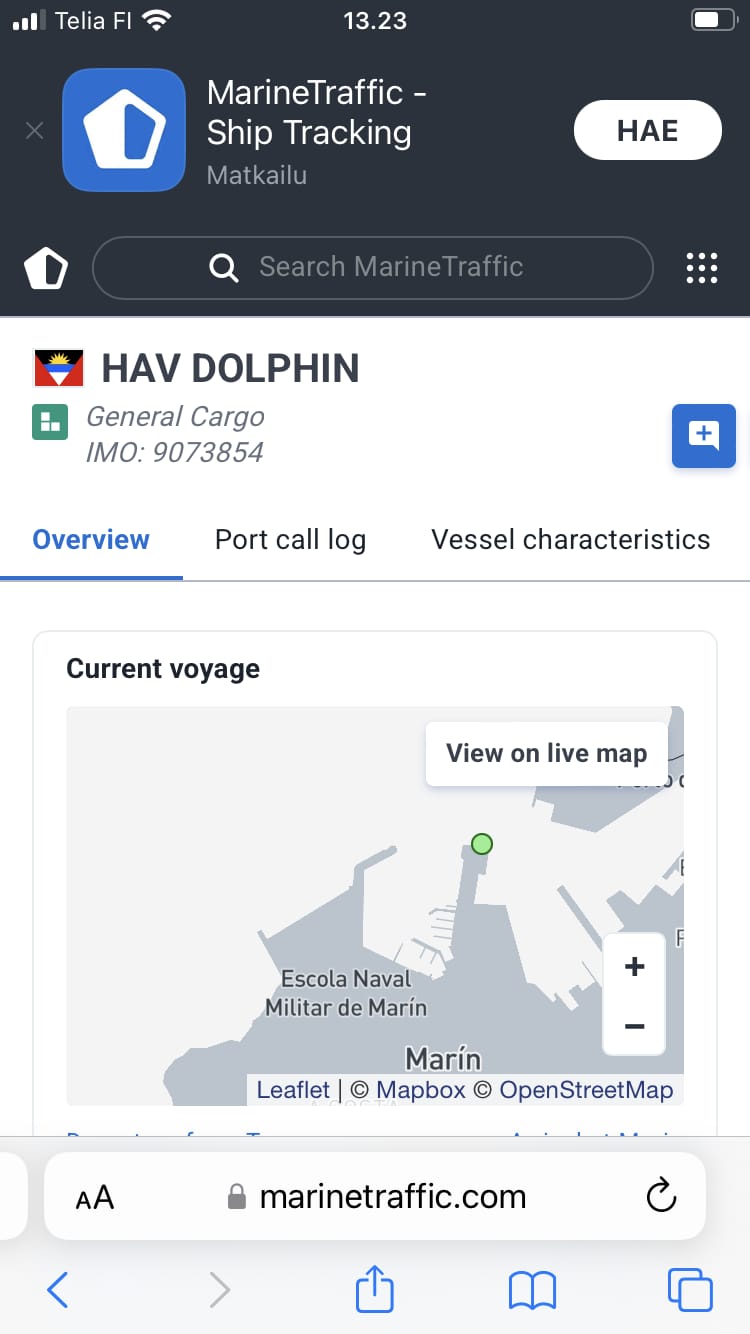Select the Overview tab

[x=91, y=539]
